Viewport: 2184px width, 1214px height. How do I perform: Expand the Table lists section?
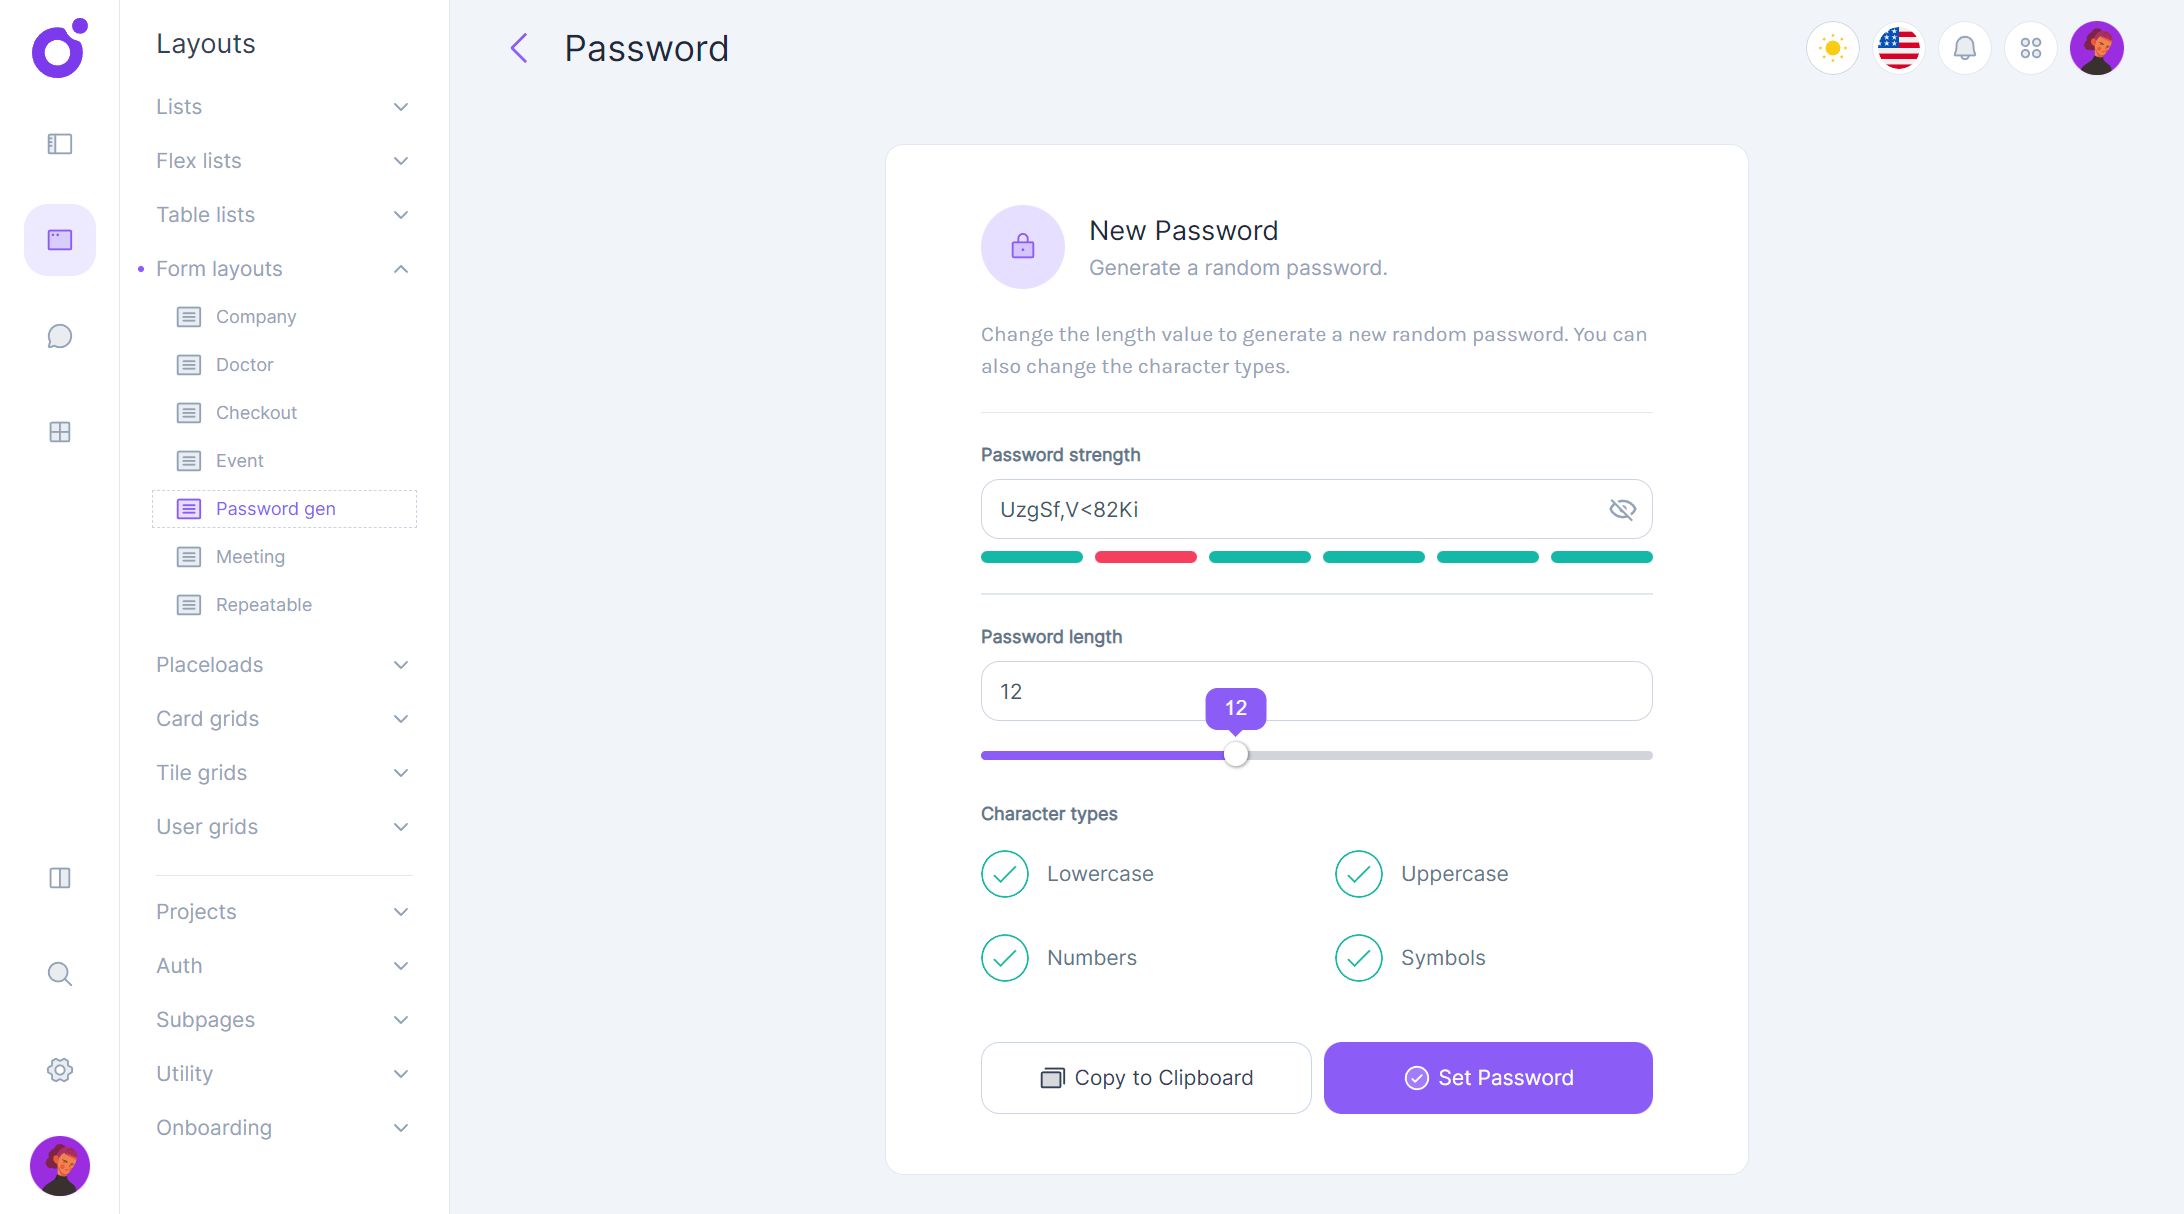point(283,215)
